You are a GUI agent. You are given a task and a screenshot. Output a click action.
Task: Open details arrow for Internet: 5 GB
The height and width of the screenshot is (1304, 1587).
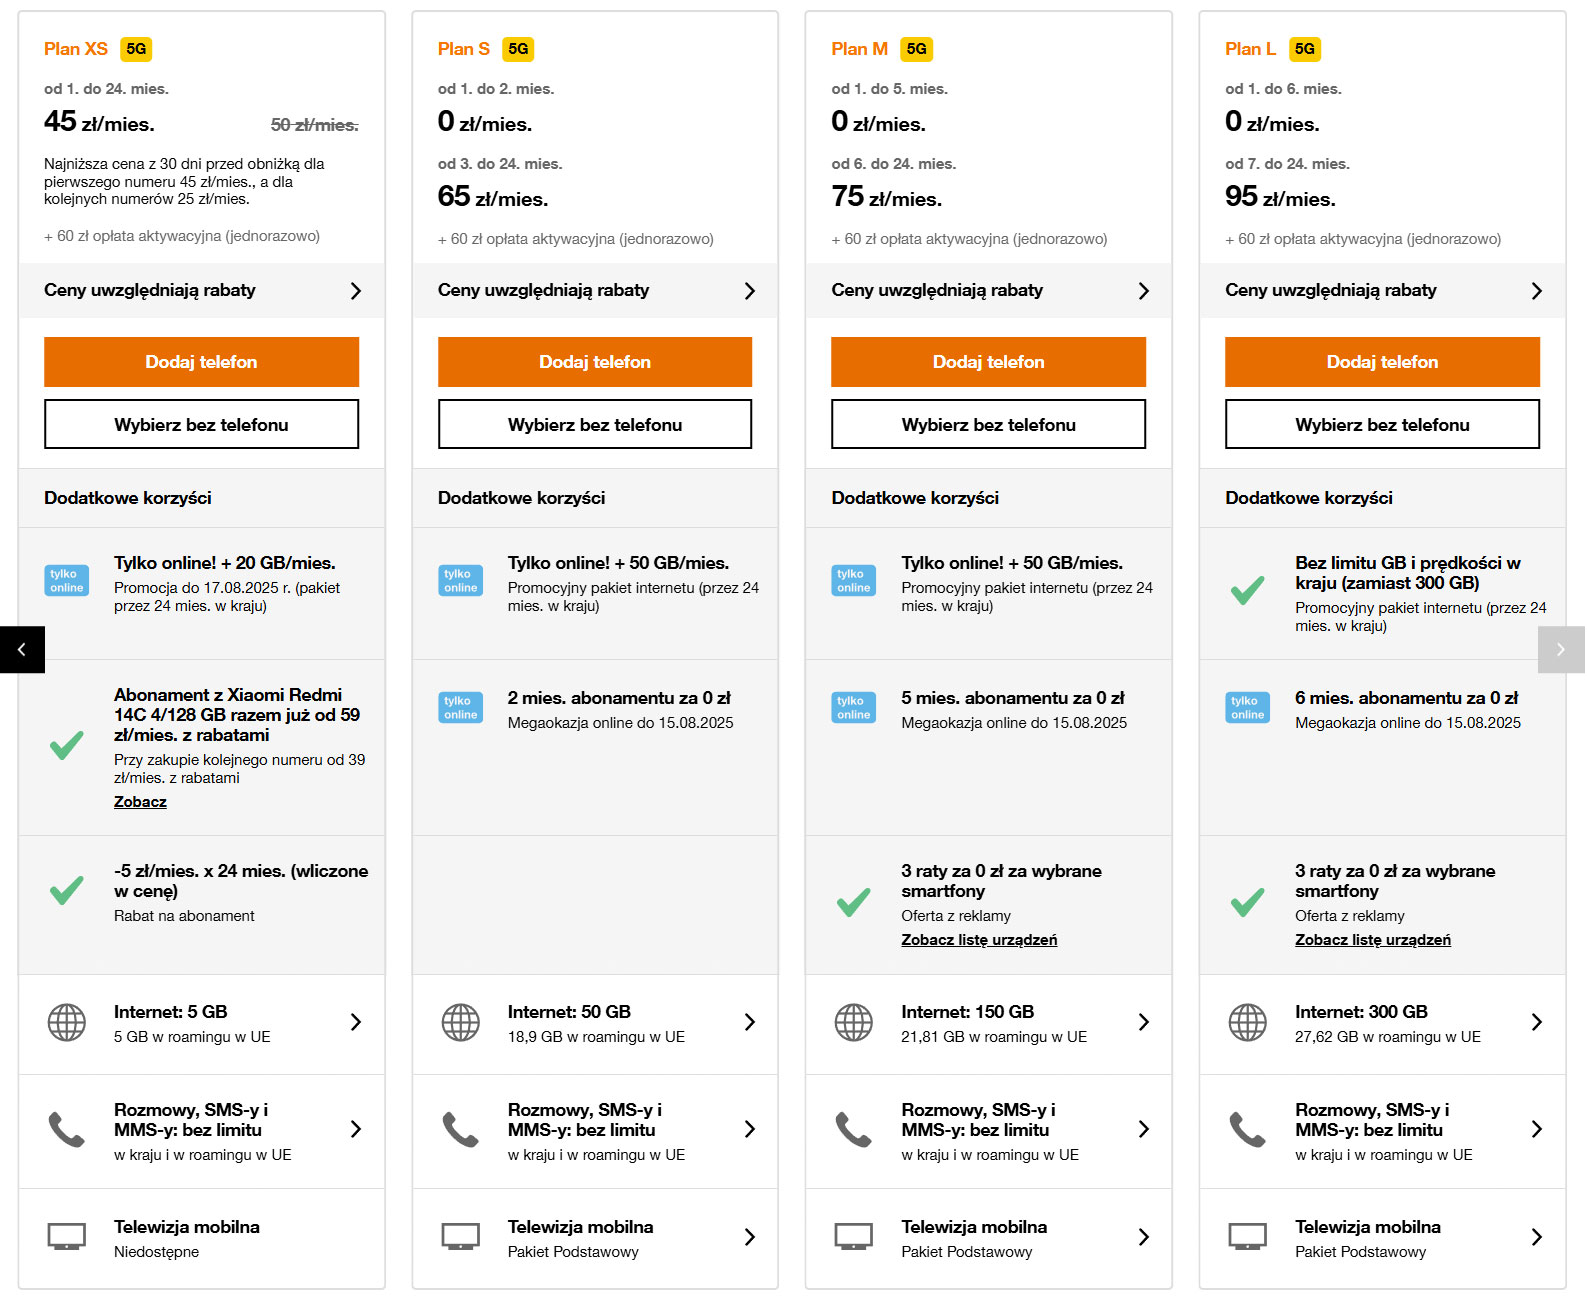point(356,1022)
